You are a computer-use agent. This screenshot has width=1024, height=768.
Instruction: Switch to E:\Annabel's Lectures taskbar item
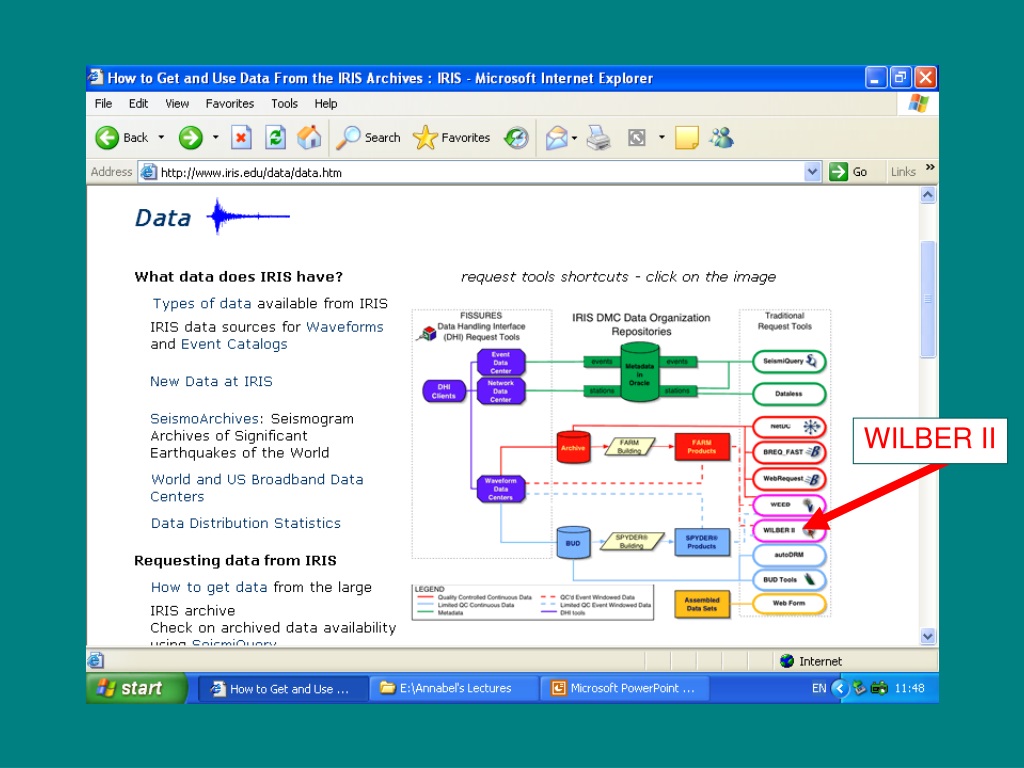click(454, 688)
